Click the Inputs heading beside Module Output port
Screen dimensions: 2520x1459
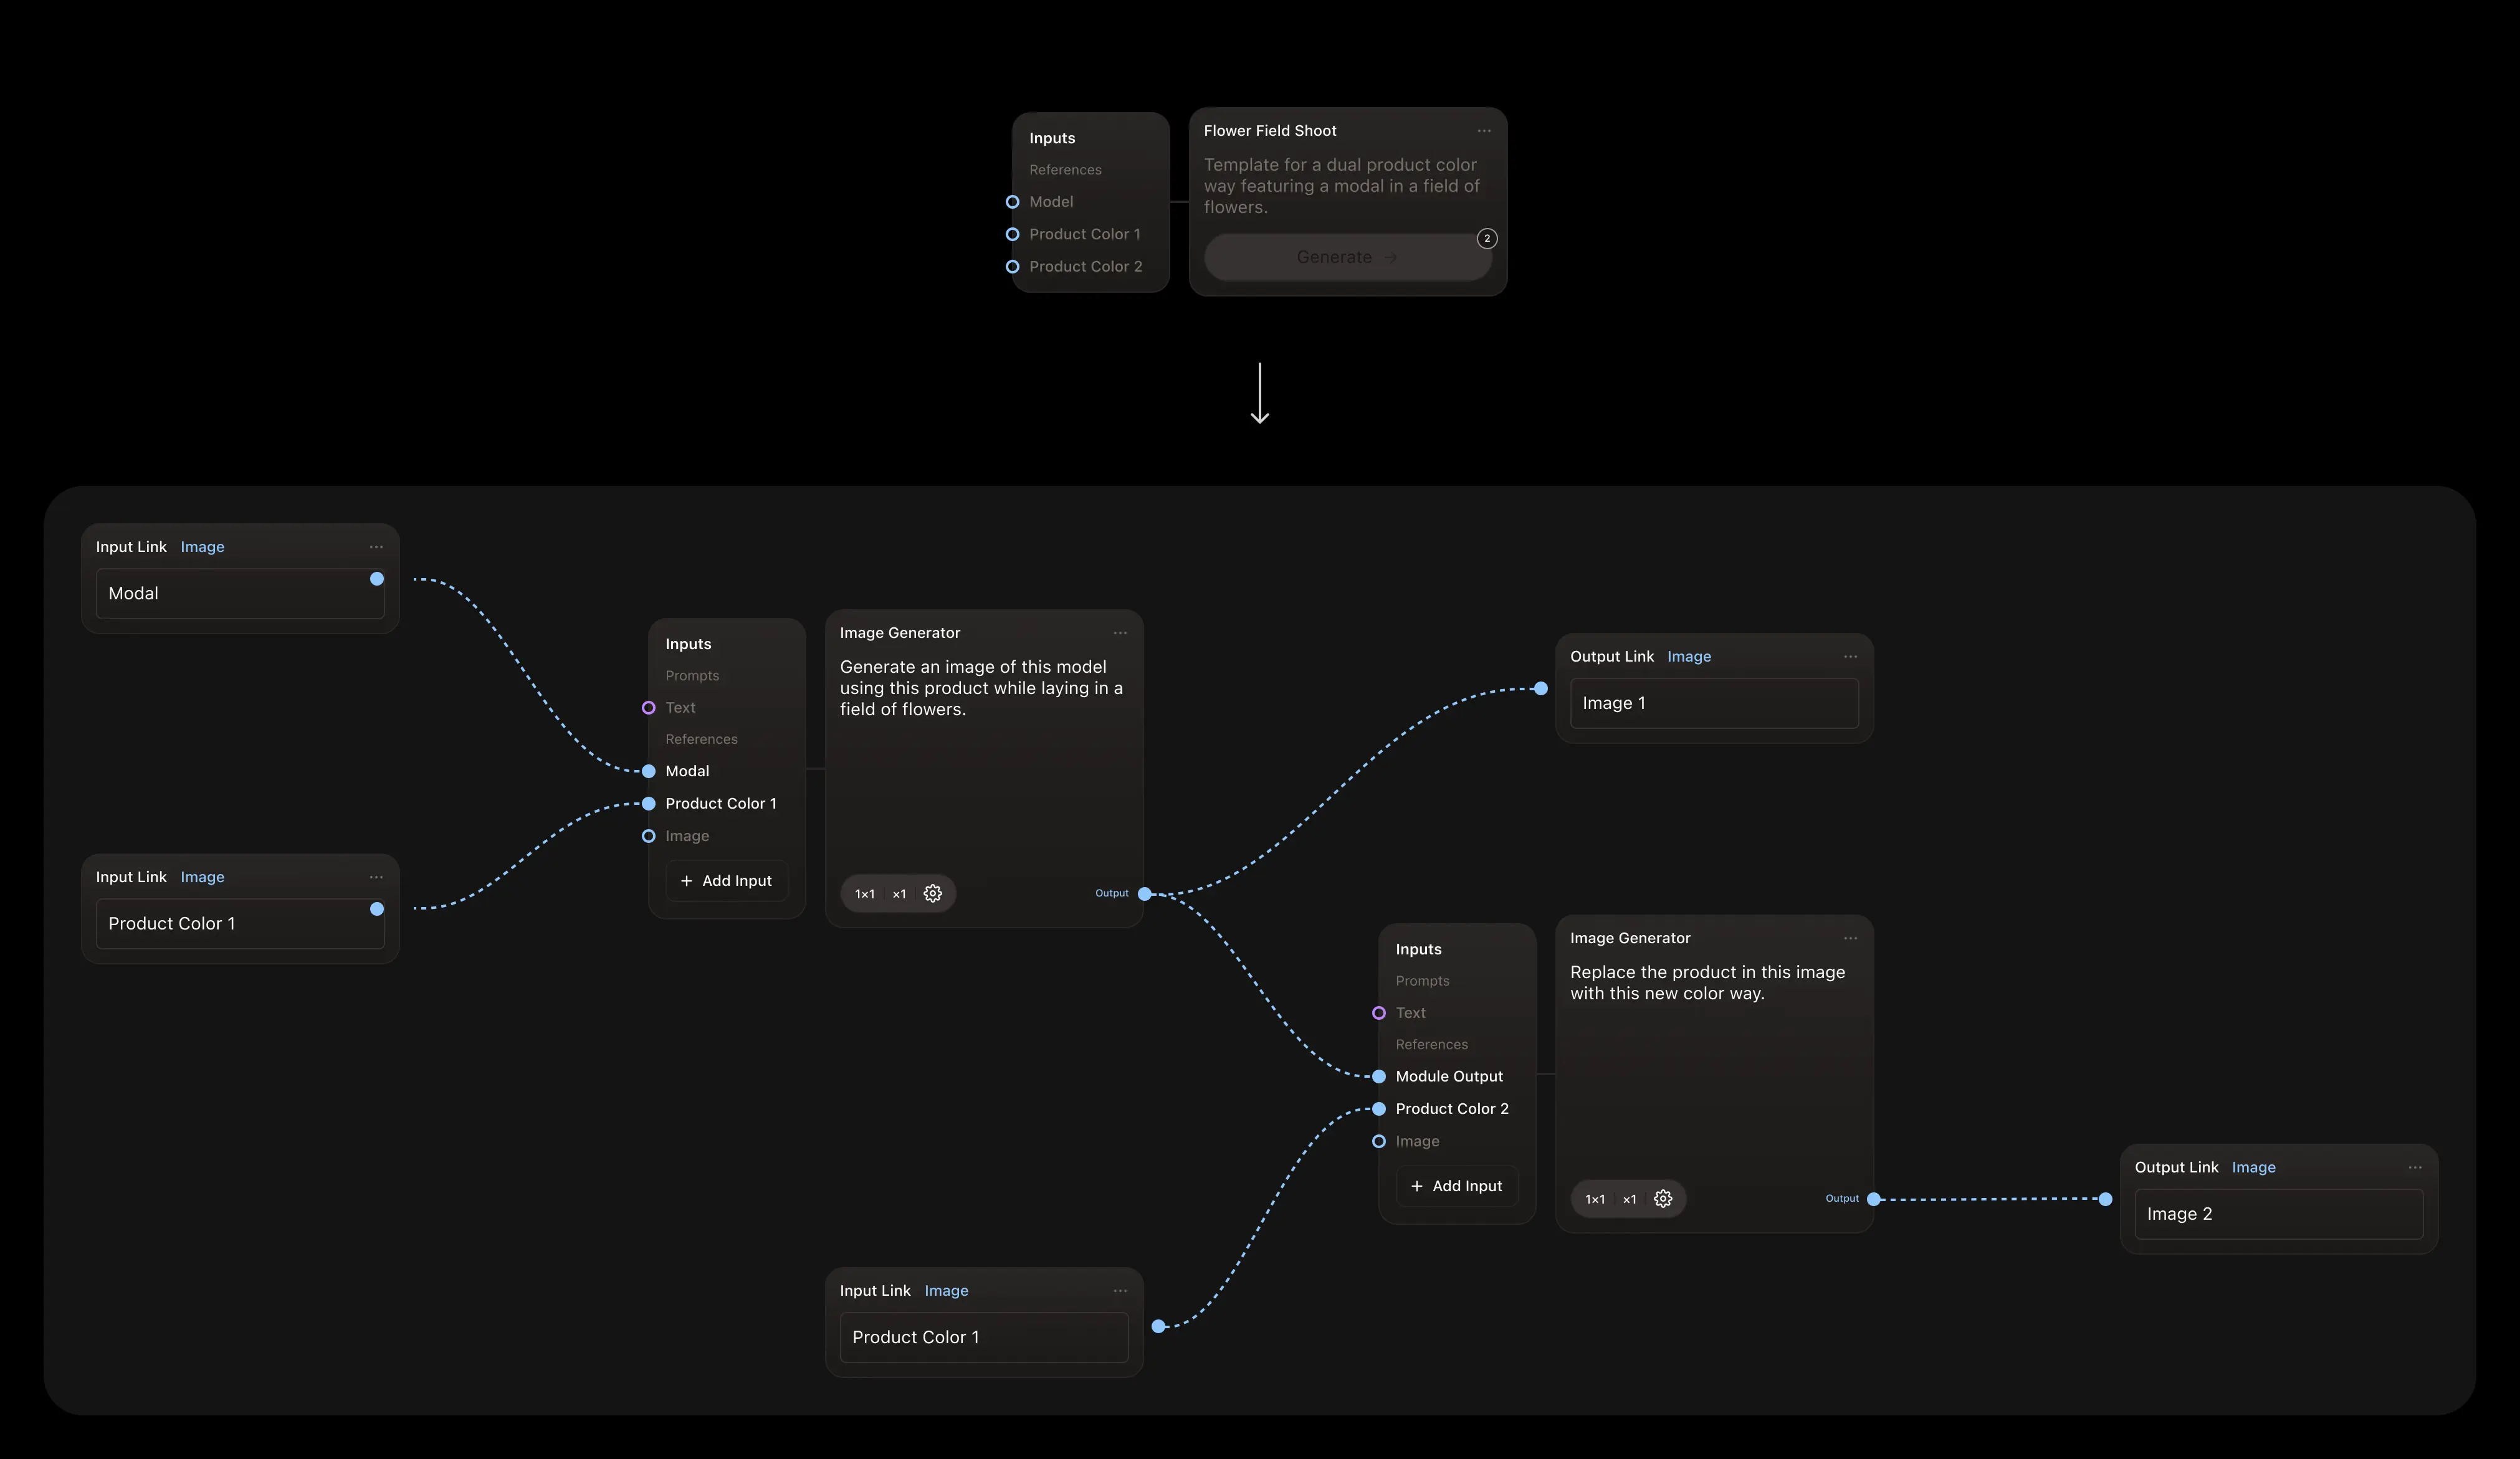(x=1418, y=950)
